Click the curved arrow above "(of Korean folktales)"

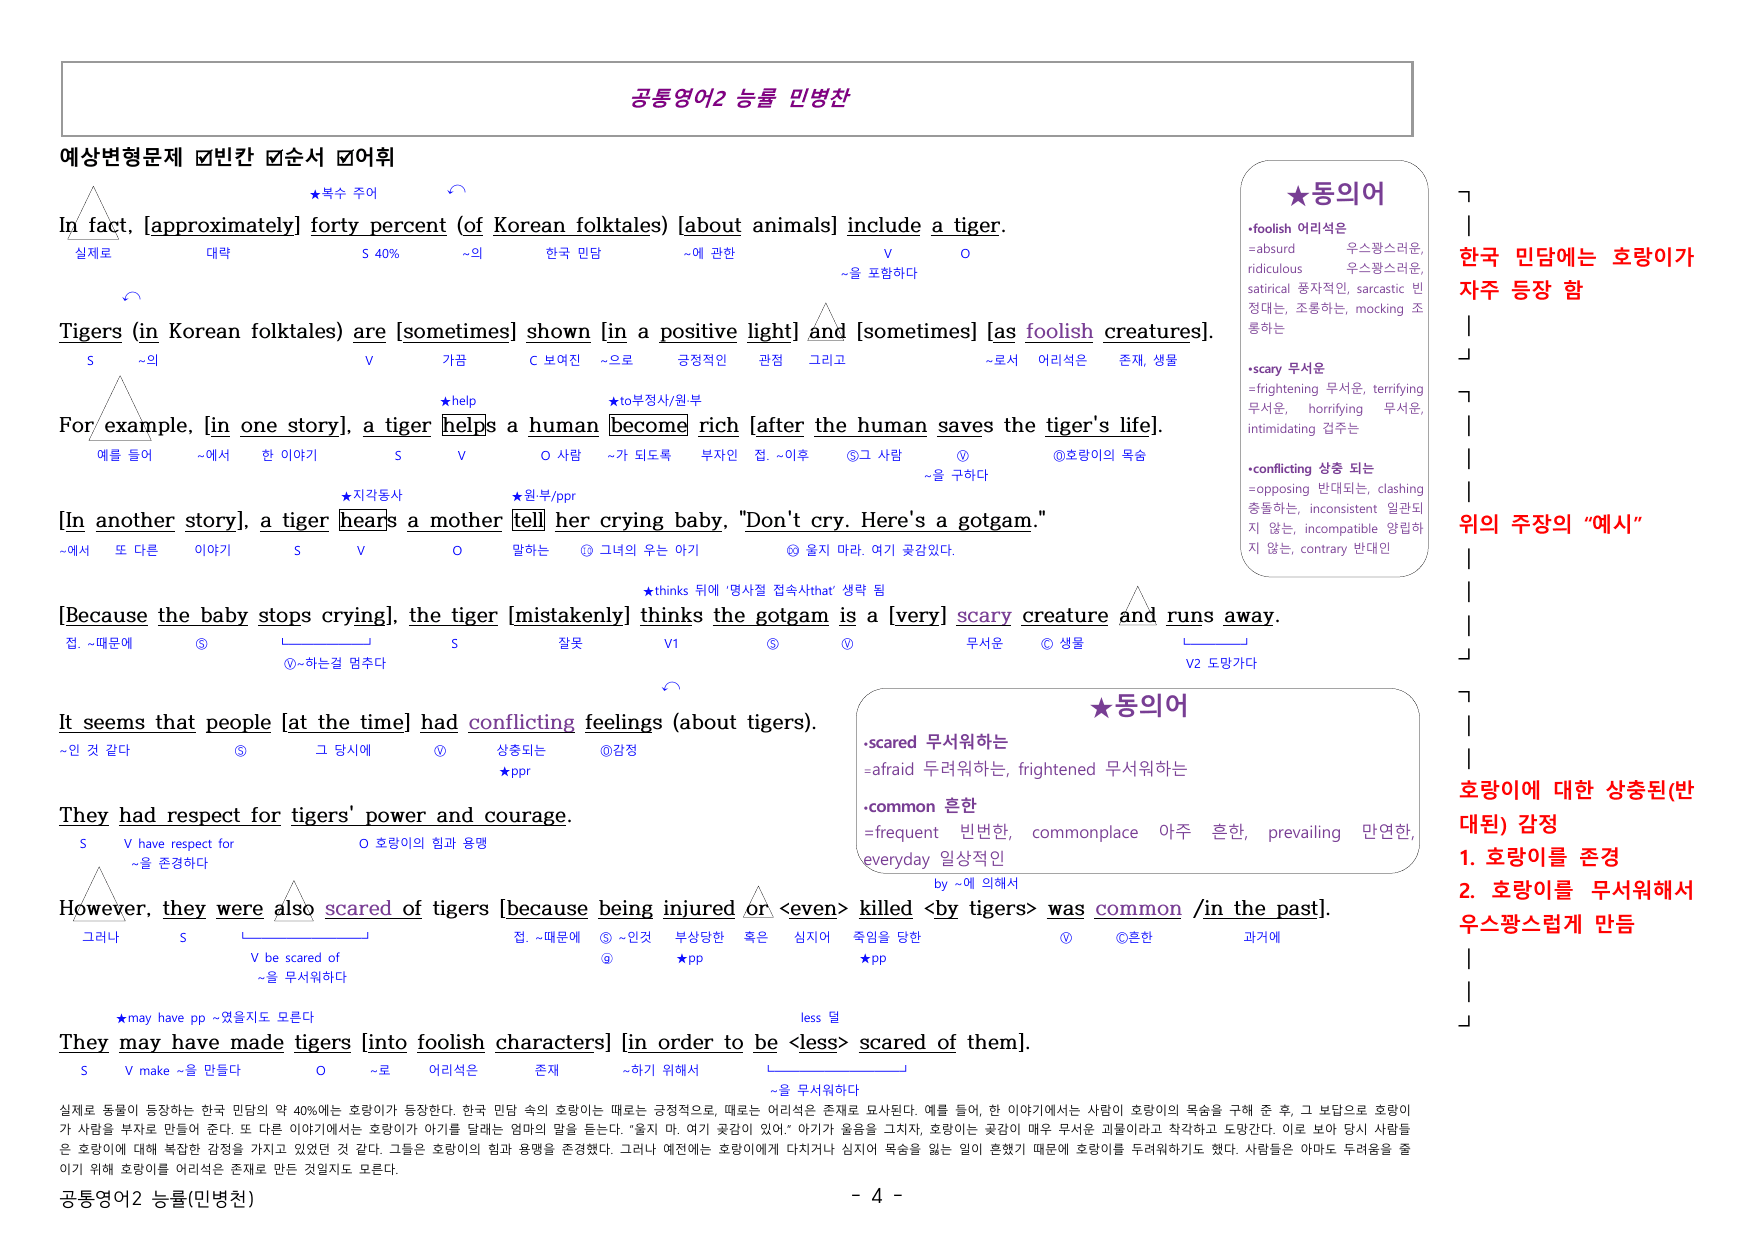457,189
